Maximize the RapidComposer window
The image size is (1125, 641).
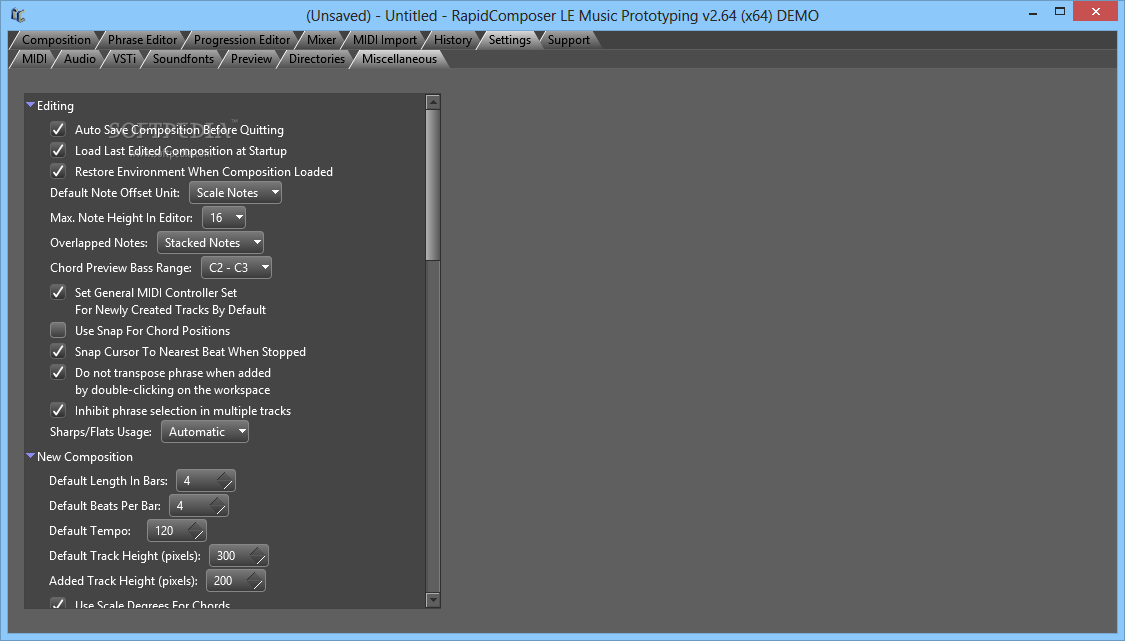pos(1060,12)
